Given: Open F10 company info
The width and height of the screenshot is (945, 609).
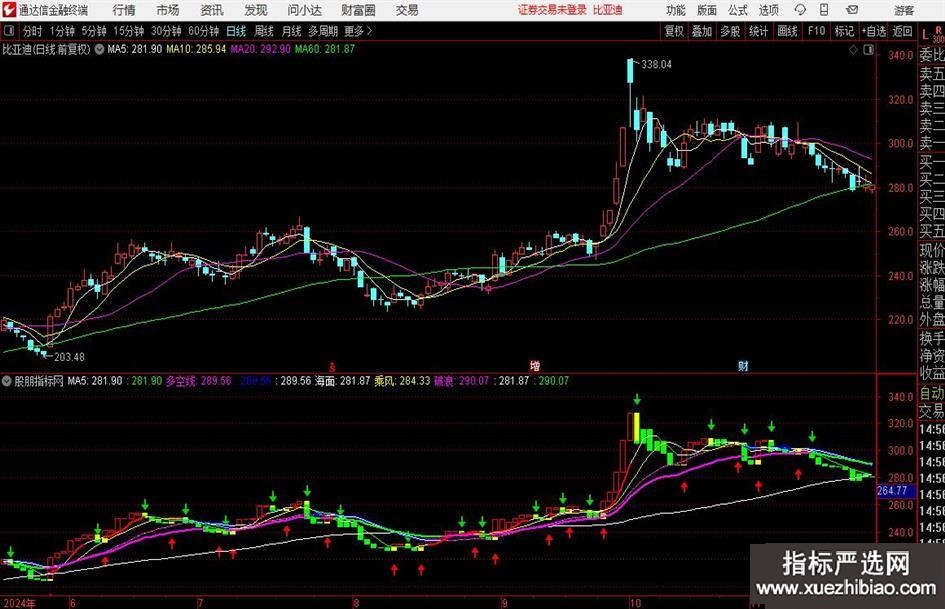Looking at the screenshot, I should click(816, 31).
